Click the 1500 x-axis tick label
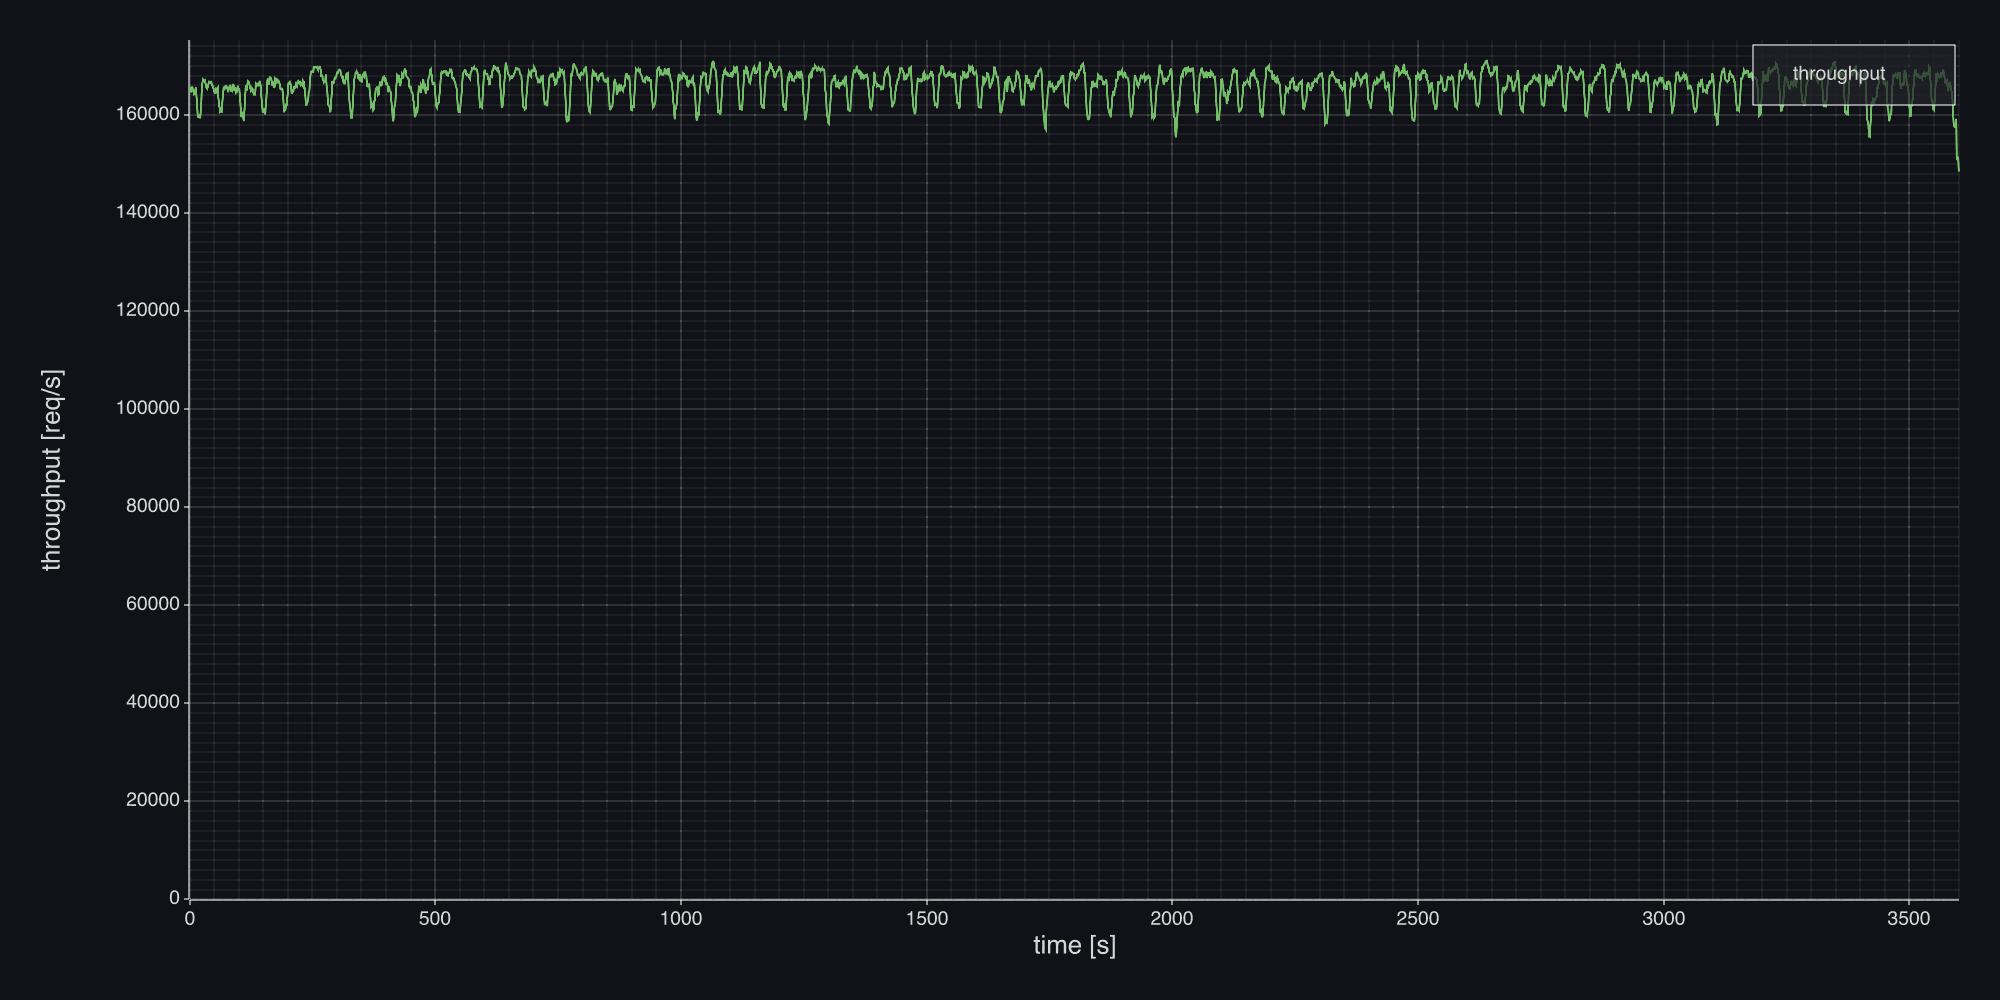This screenshot has width=2000, height=1000. pos(927,919)
